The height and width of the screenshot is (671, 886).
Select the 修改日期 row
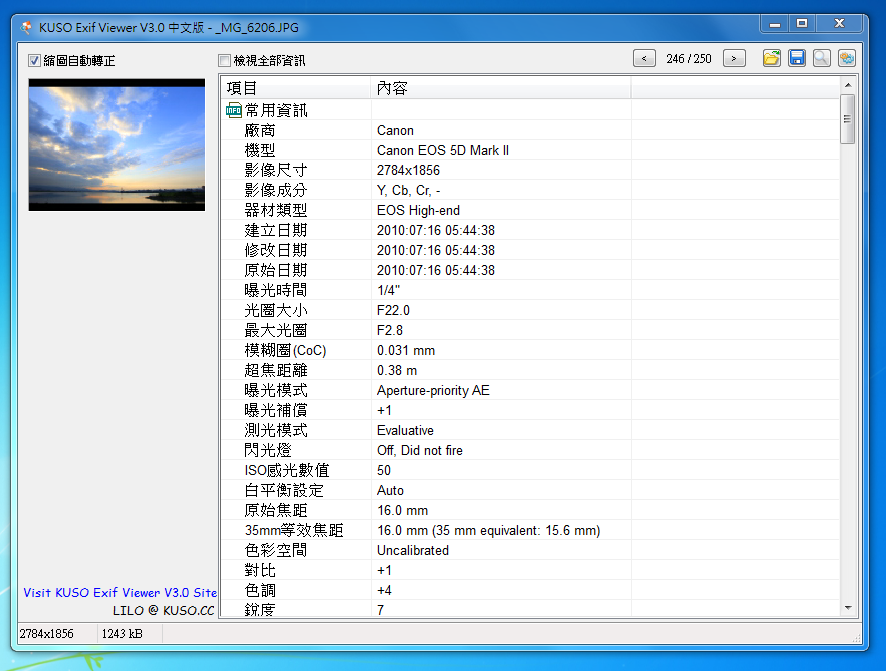tap(529, 250)
